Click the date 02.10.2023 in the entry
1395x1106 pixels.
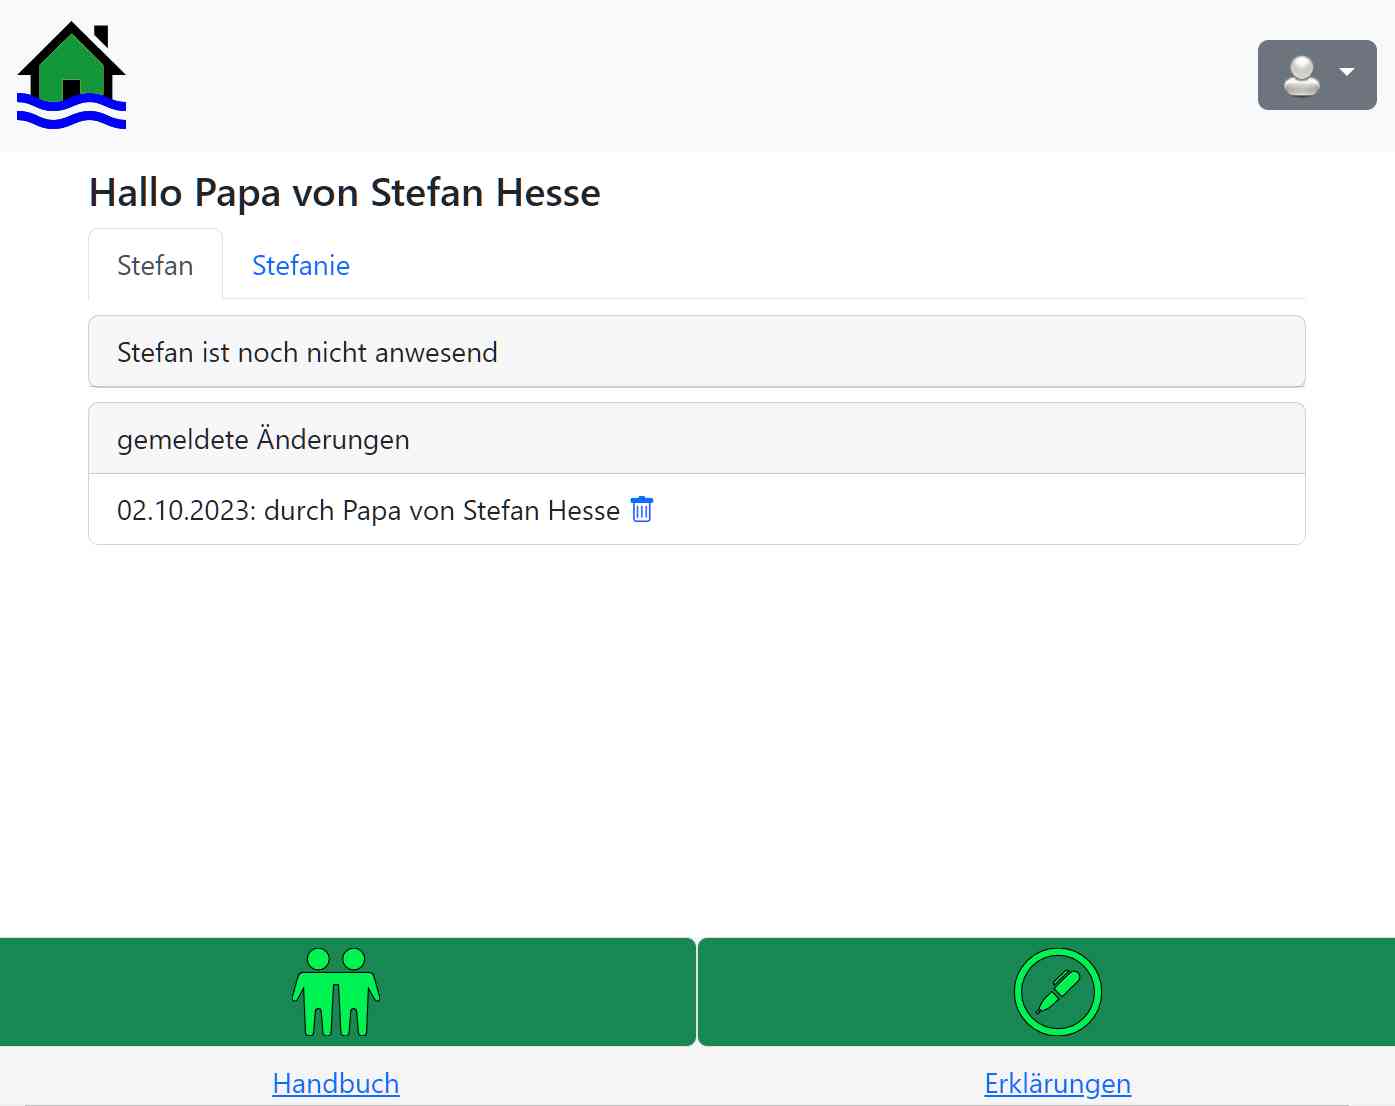coord(183,510)
